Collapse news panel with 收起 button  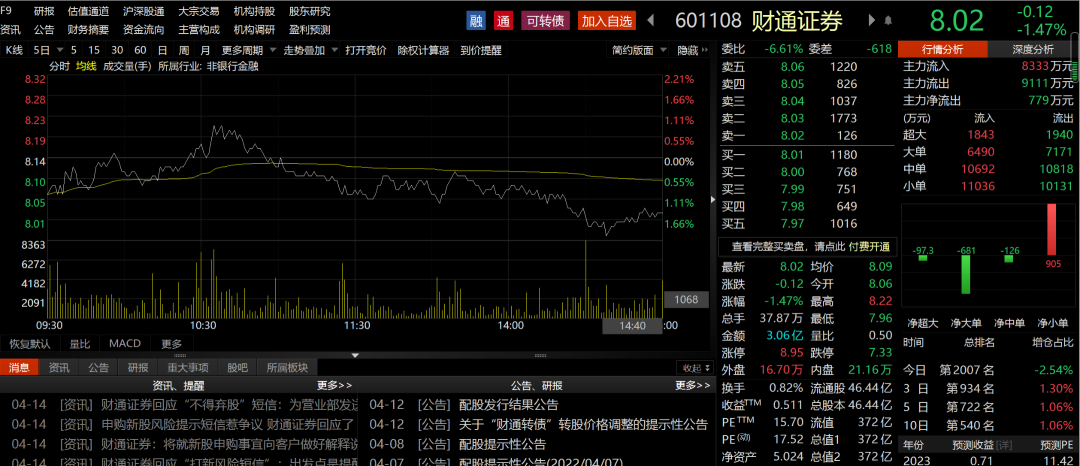click(x=693, y=368)
